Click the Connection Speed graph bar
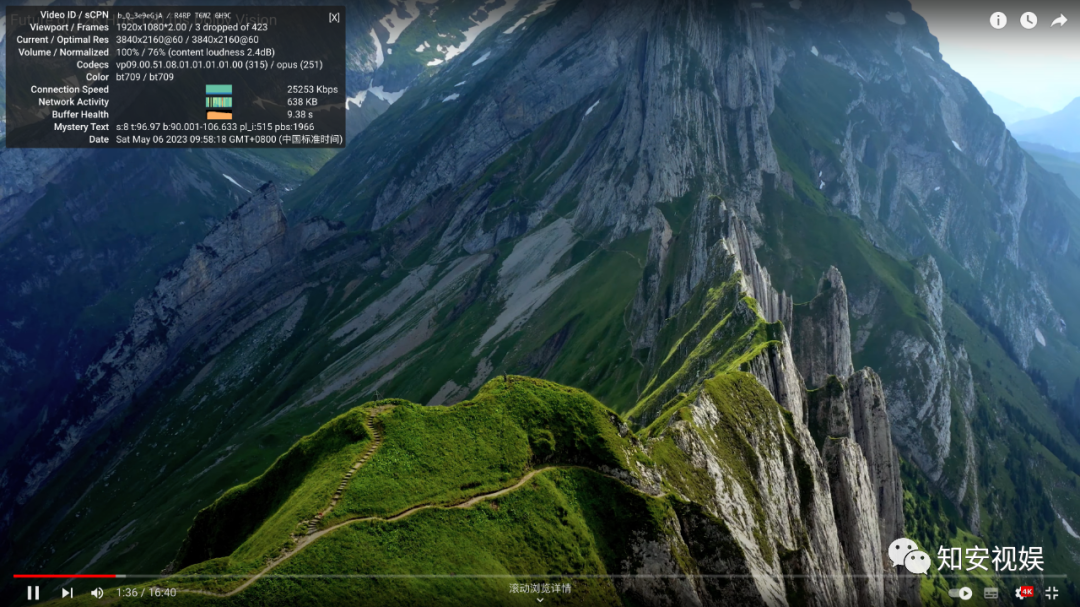This screenshot has height=607, width=1080. tap(219, 90)
